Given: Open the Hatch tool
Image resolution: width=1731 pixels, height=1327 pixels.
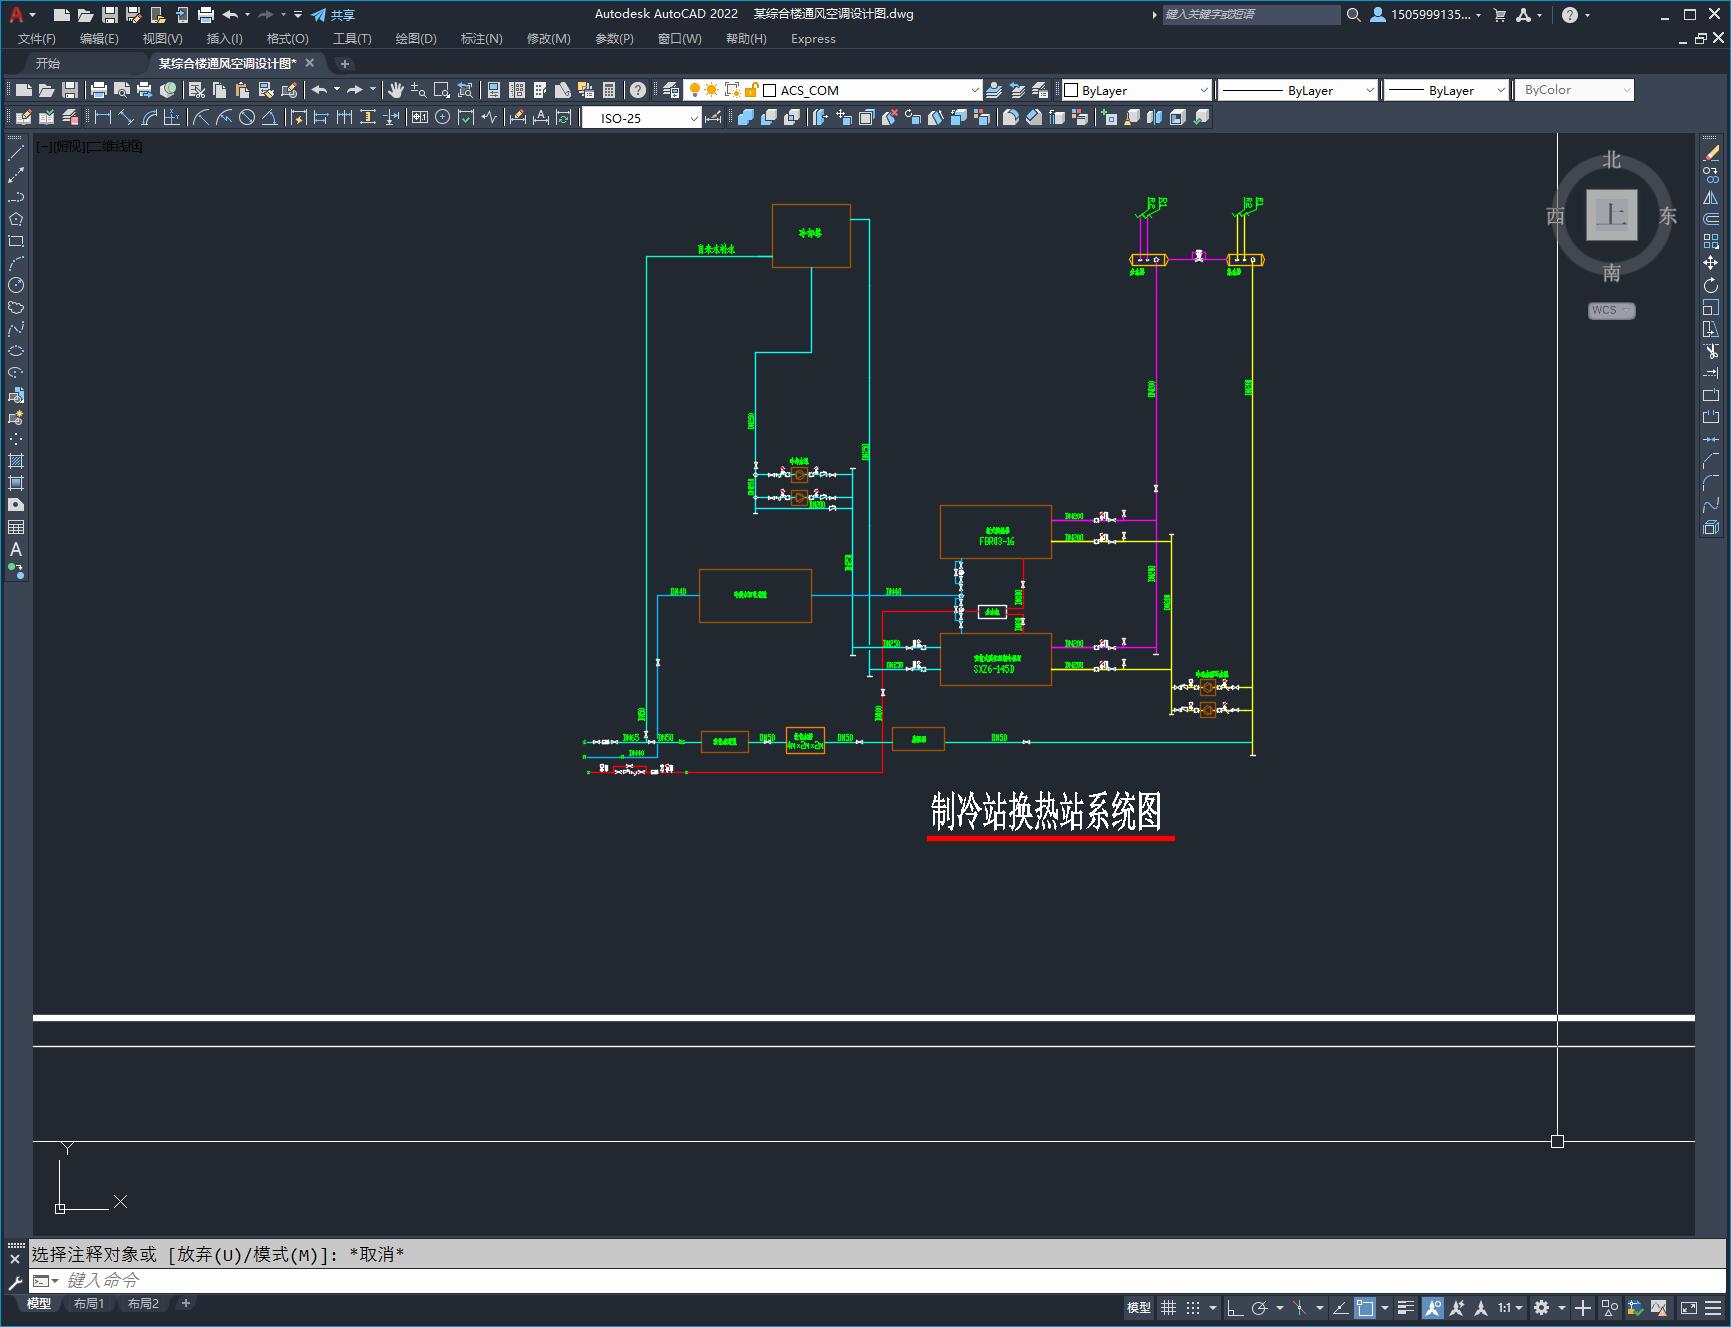Looking at the screenshot, I should (x=16, y=461).
